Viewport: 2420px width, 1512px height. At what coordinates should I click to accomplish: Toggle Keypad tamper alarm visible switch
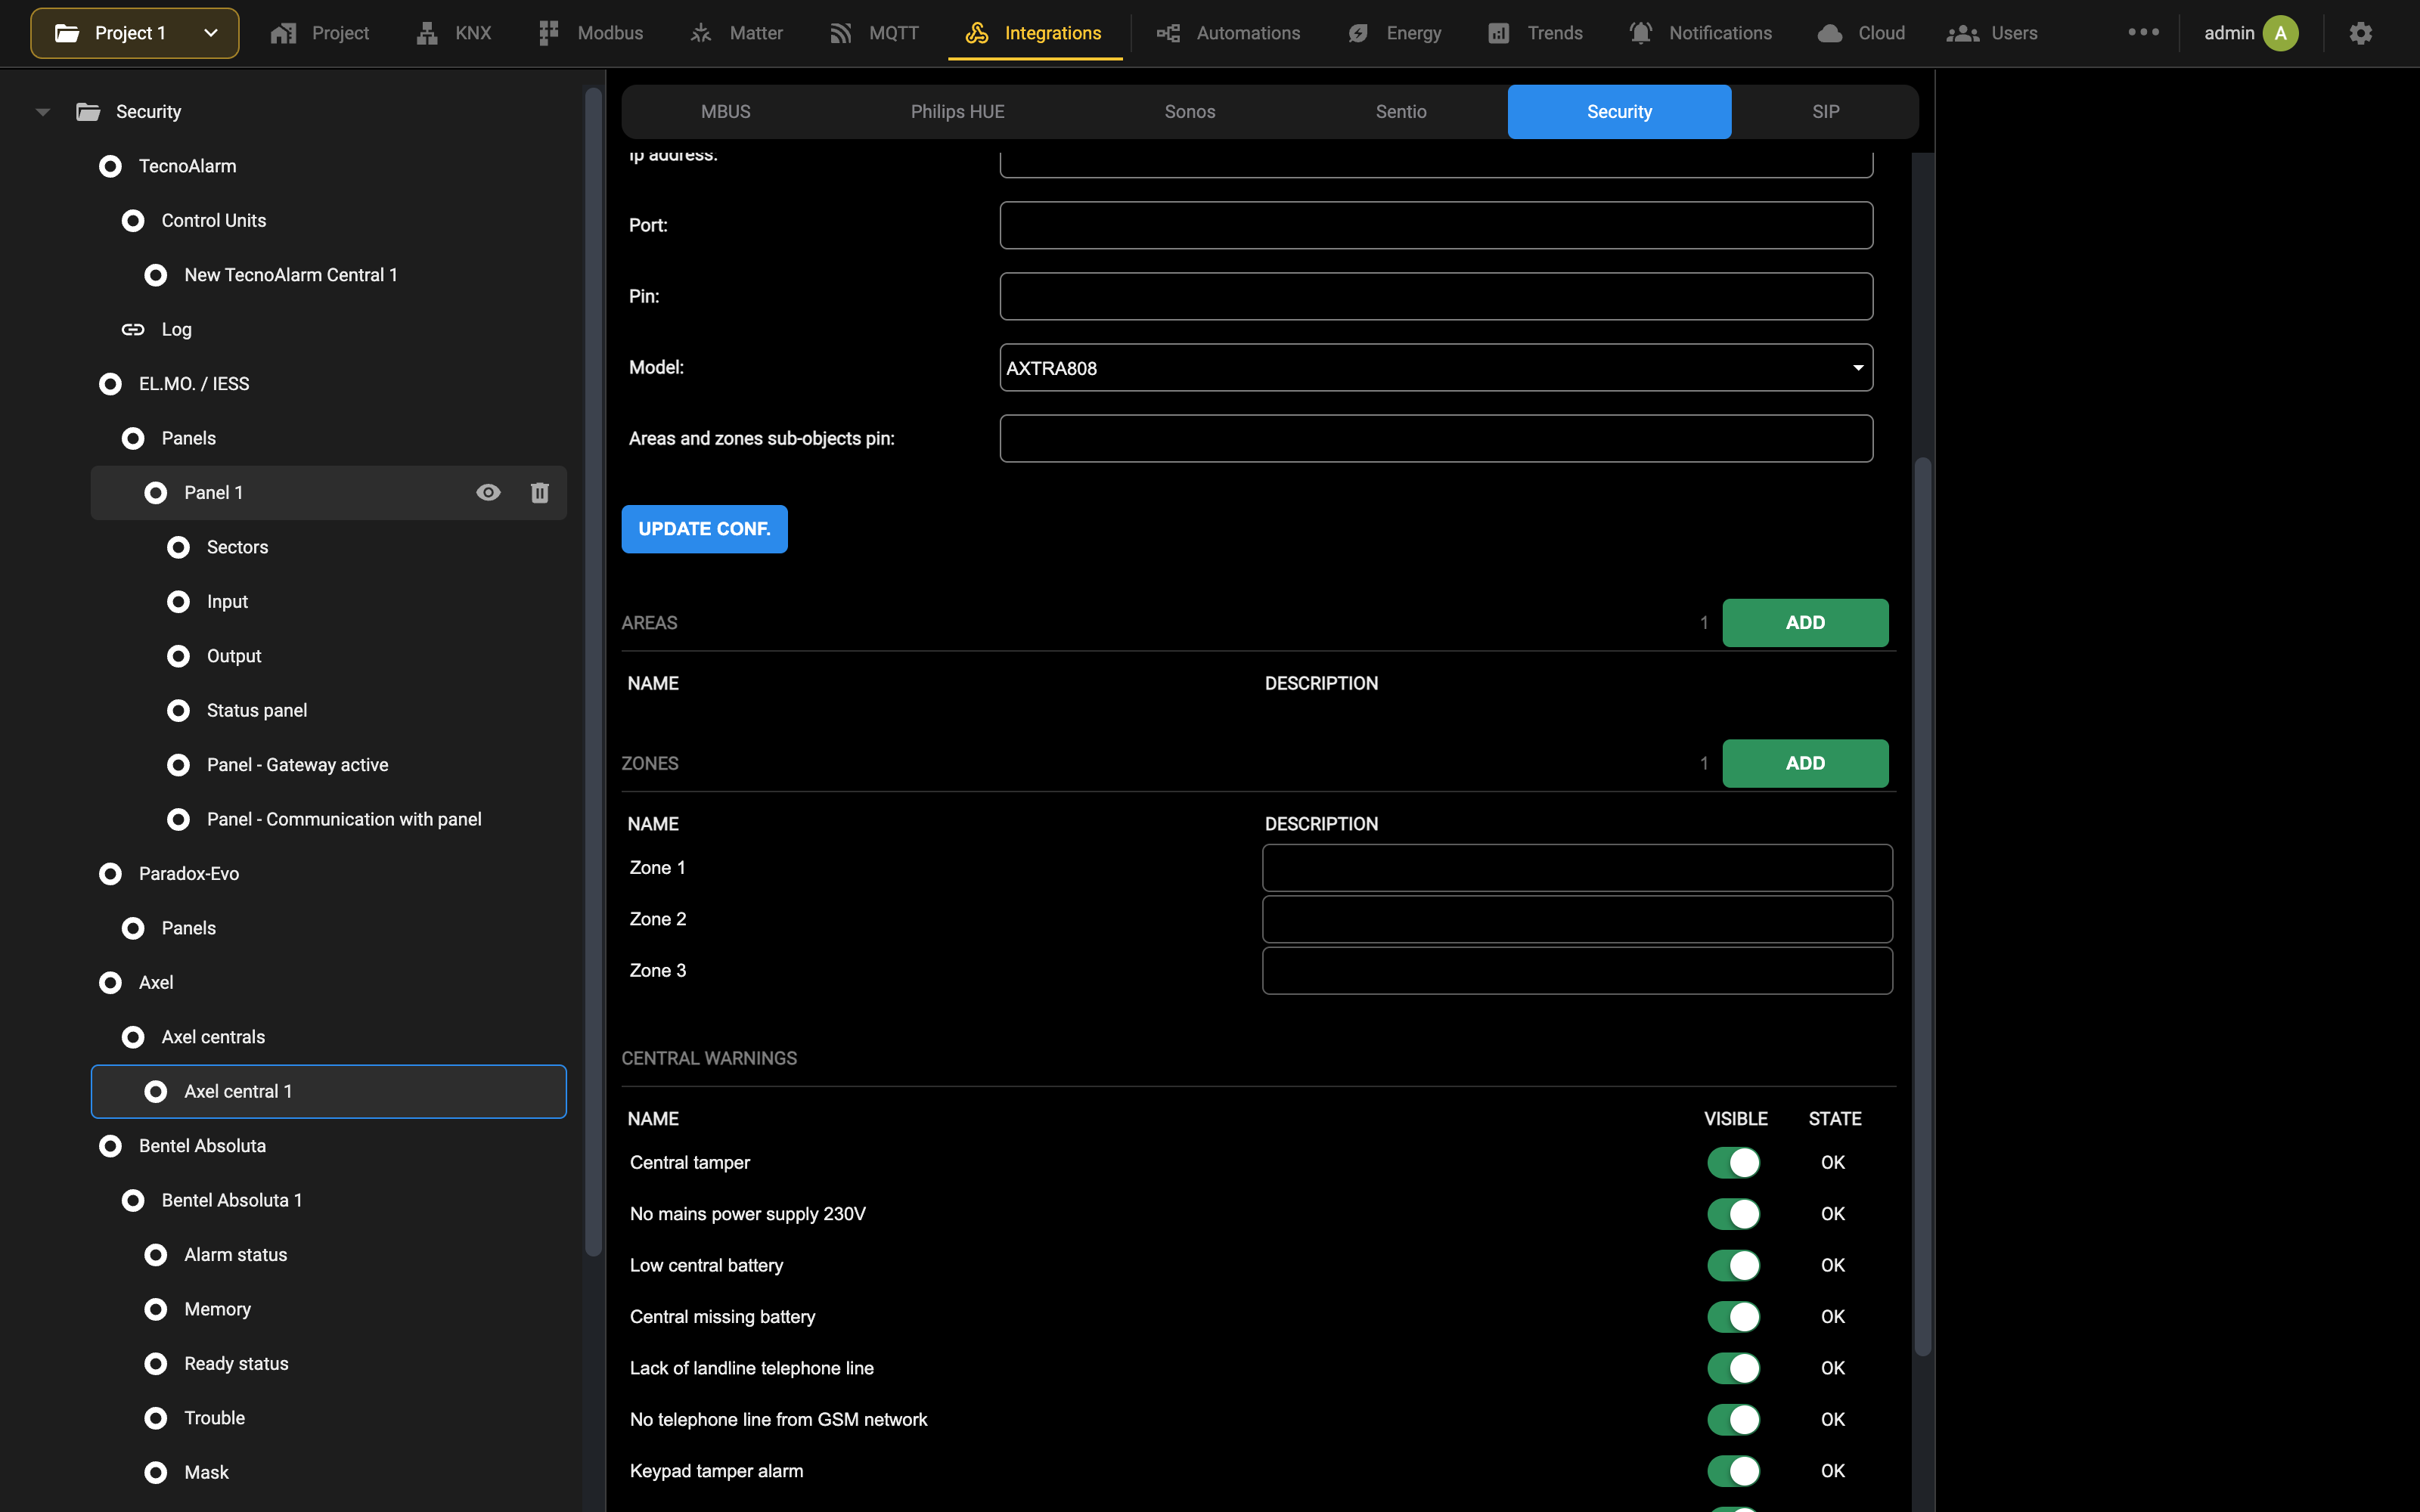(x=1733, y=1471)
